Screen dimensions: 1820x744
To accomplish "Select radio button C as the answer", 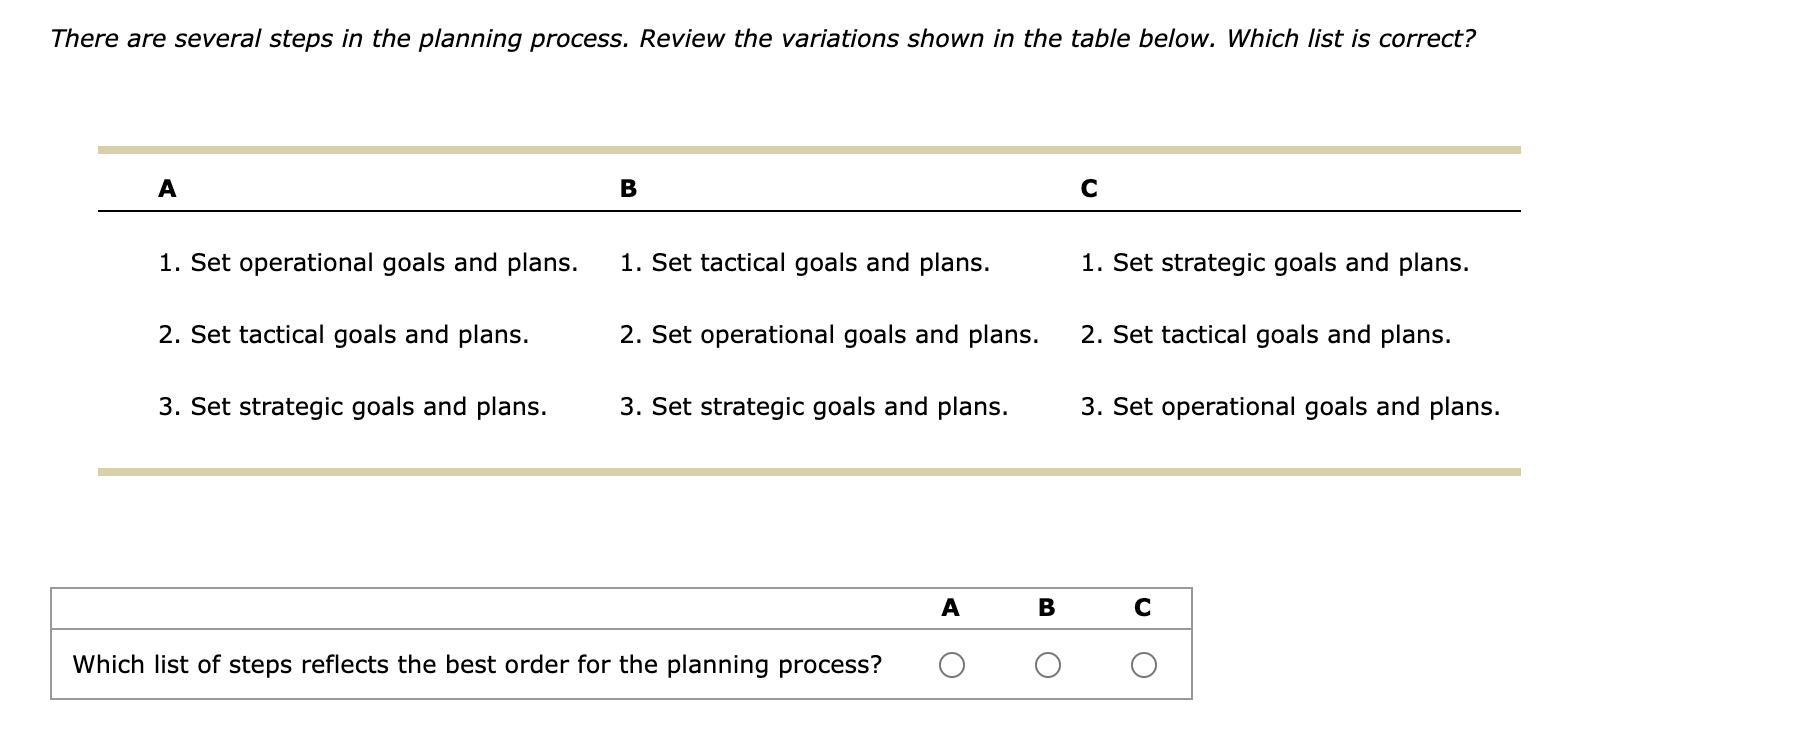I will pos(1143,663).
